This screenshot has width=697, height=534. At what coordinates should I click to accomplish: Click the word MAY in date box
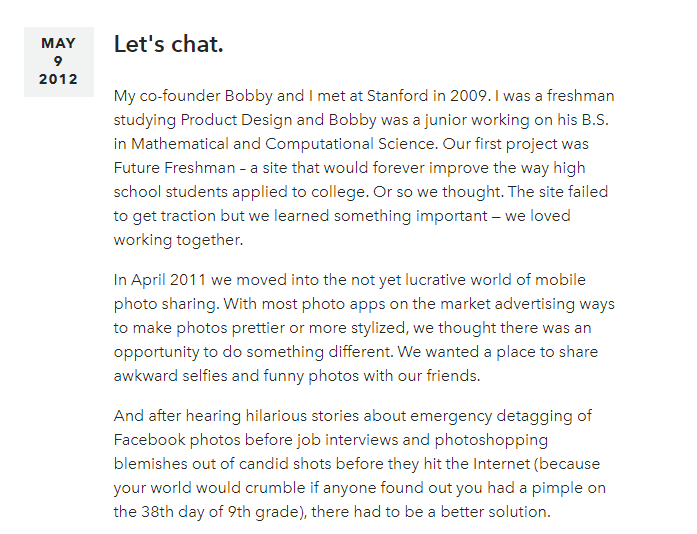(x=59, y=43)
